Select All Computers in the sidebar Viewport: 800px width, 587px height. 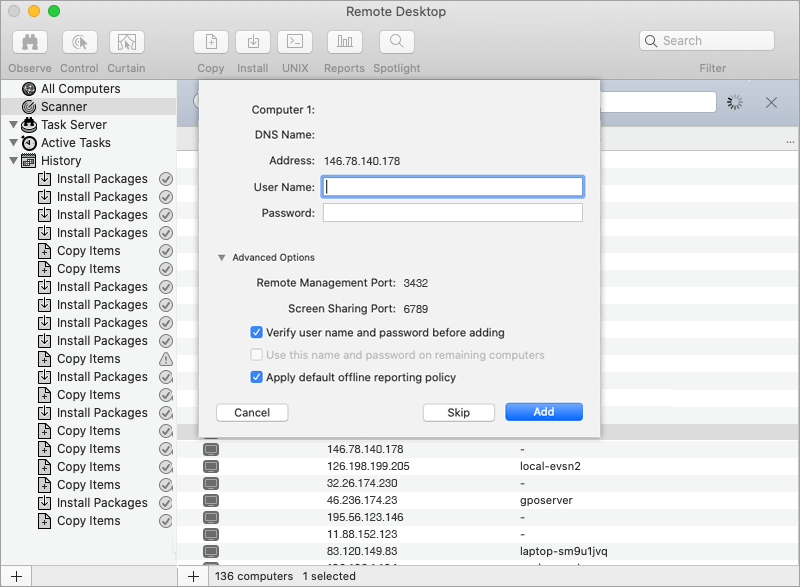tap(80, 89)
